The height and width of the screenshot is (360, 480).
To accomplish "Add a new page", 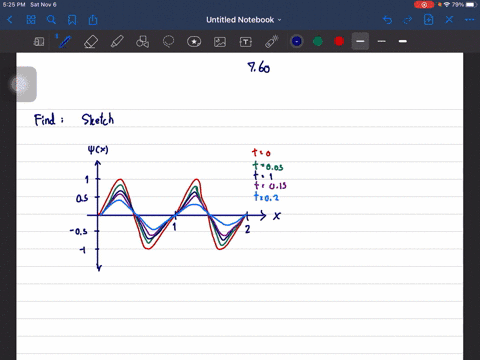I will point(428,20).
